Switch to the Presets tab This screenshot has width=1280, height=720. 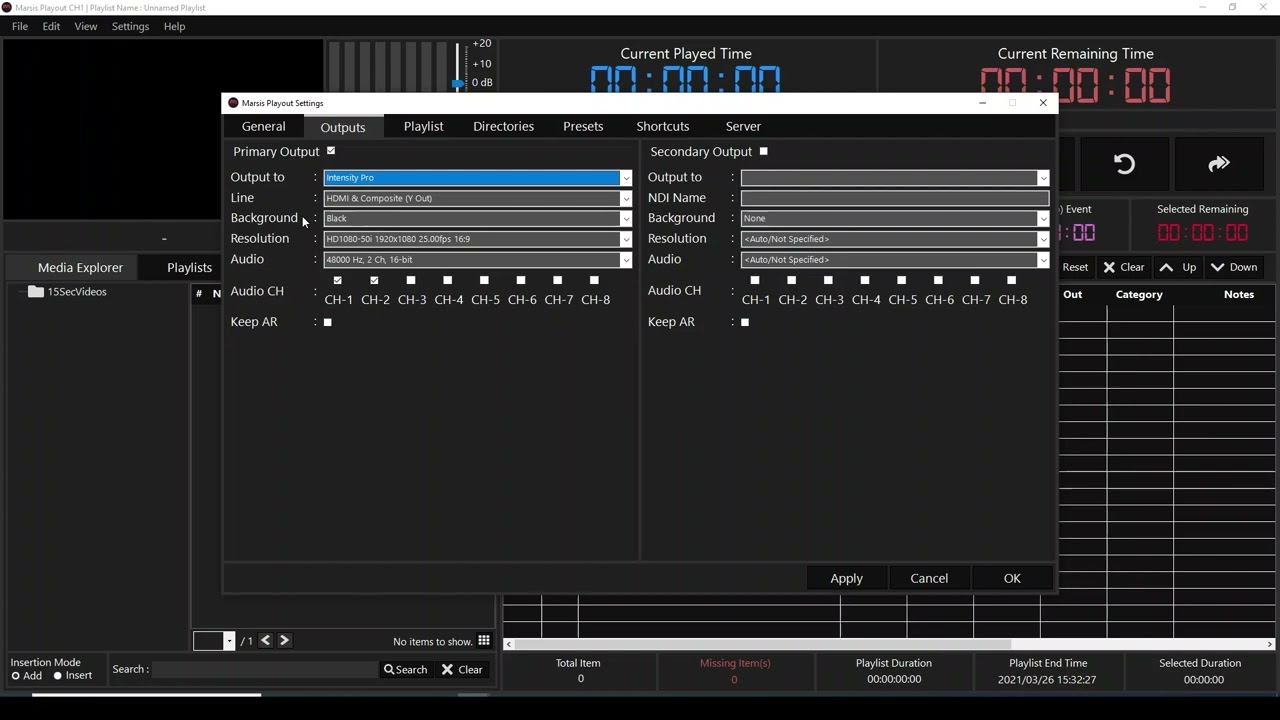click(x=583, y=127)
